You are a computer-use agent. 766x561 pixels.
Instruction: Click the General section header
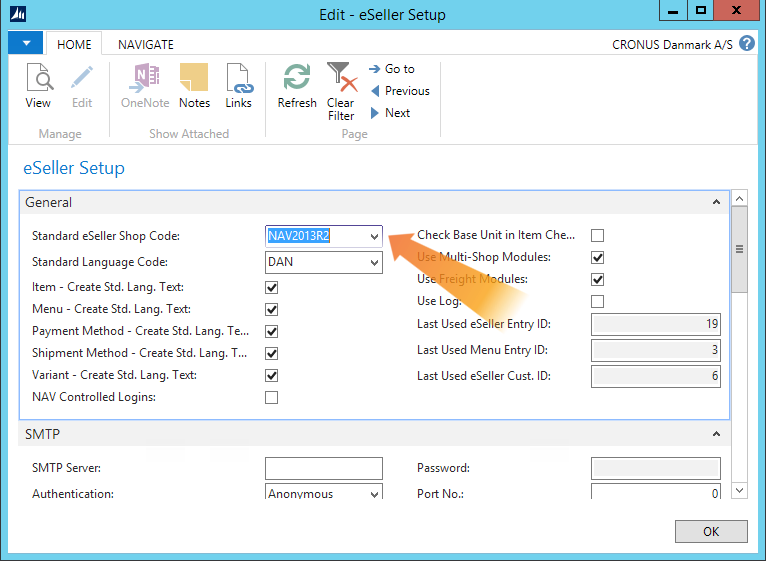(x=374, y=202)
